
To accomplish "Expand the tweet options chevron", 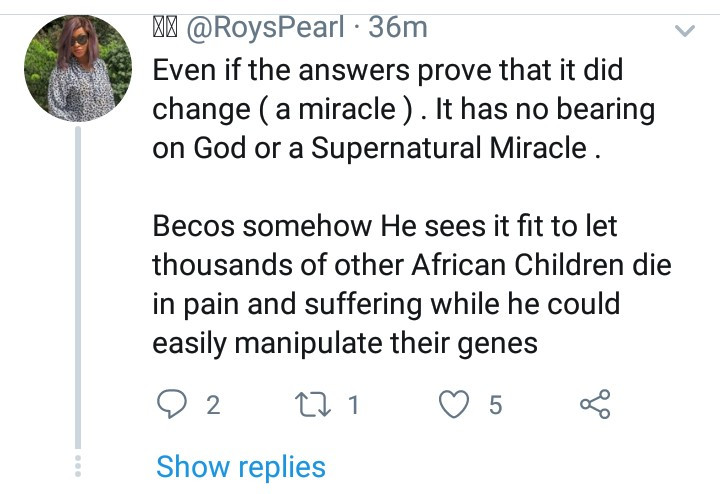I will point(686,32).
